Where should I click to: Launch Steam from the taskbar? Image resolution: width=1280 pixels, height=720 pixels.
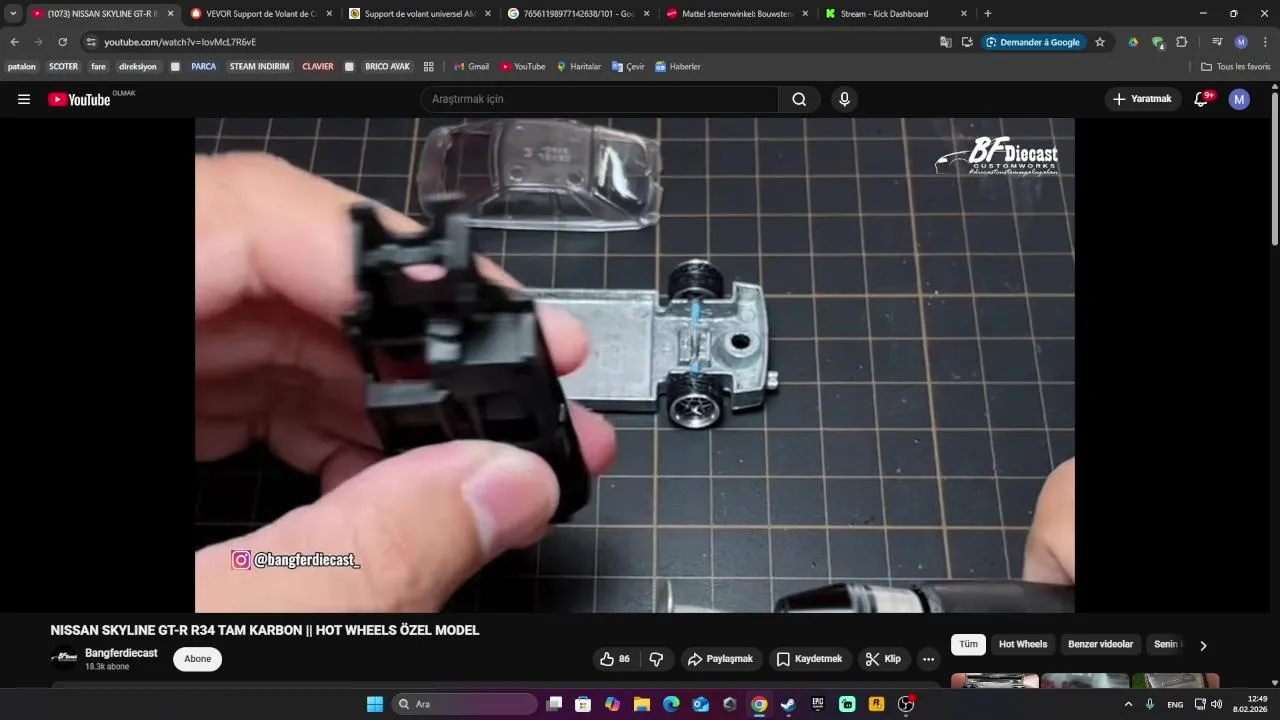[x=788, y=704]
